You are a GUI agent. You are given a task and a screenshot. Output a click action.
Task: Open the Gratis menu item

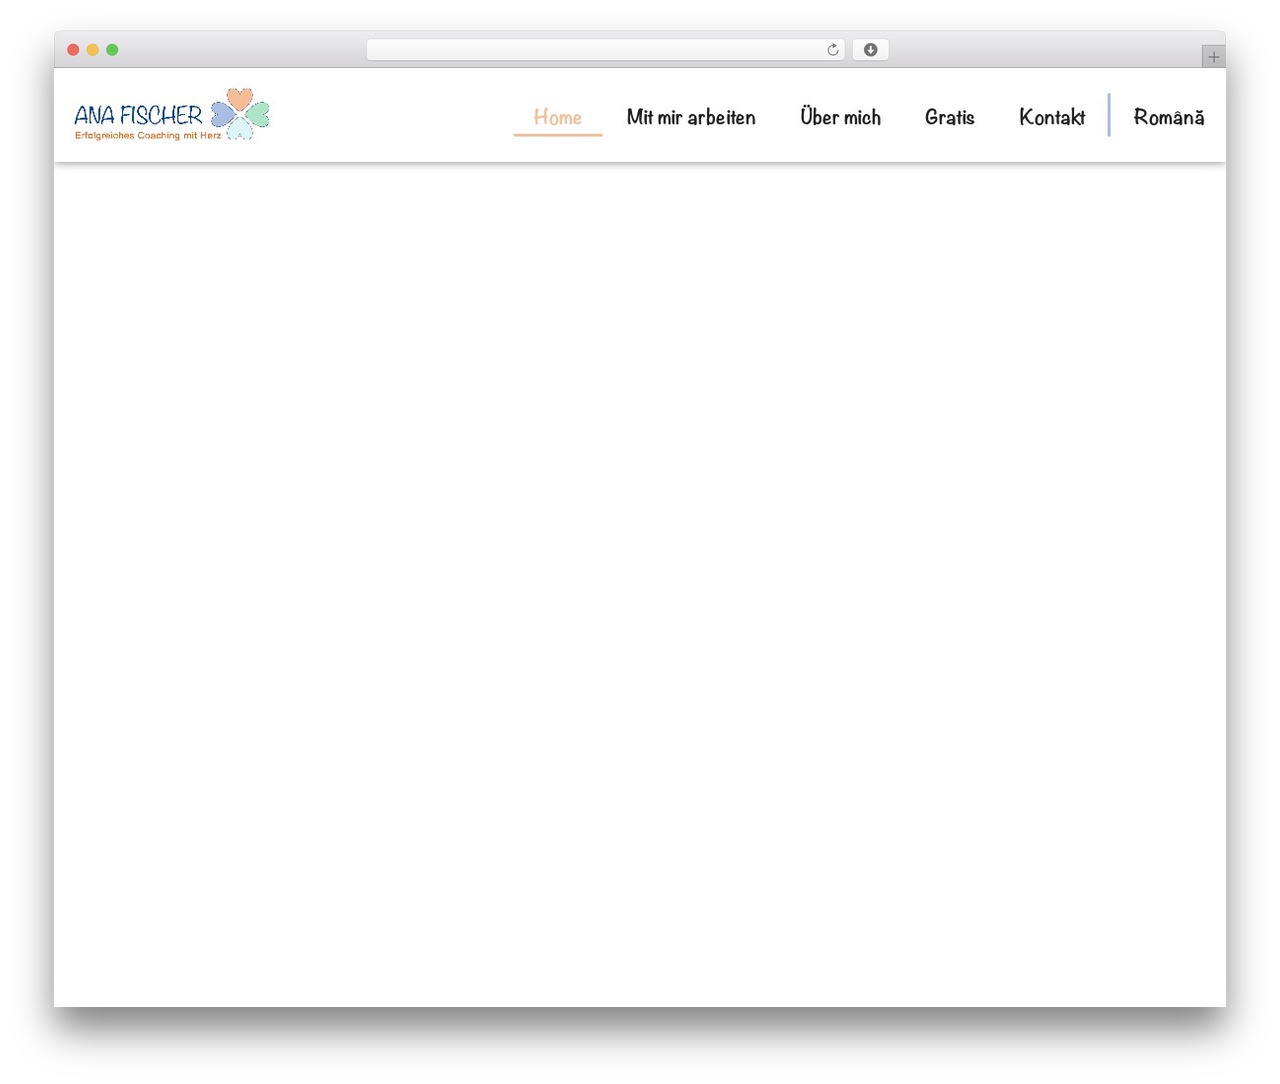click(949, 117)
